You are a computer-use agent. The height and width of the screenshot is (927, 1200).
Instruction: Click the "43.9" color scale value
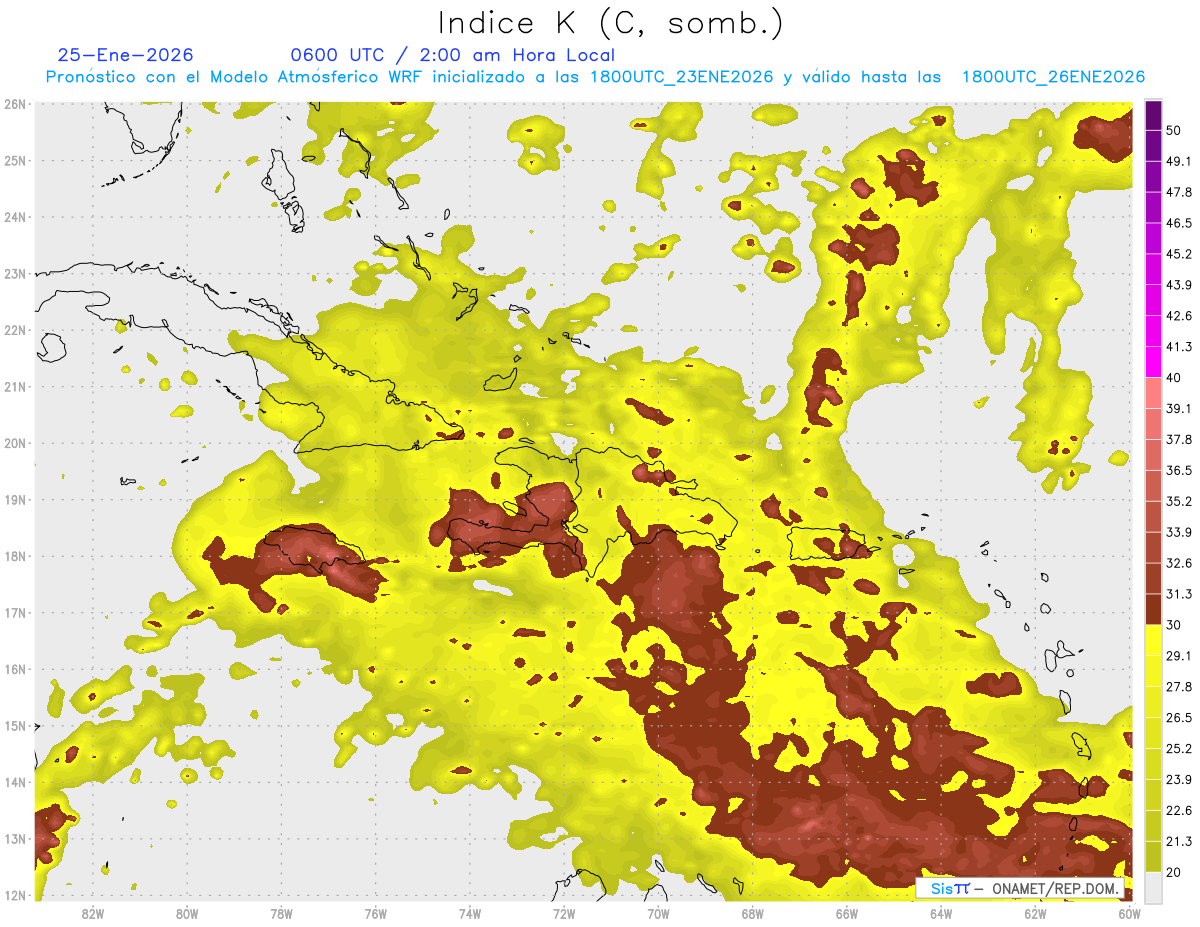coord(1179,285)
